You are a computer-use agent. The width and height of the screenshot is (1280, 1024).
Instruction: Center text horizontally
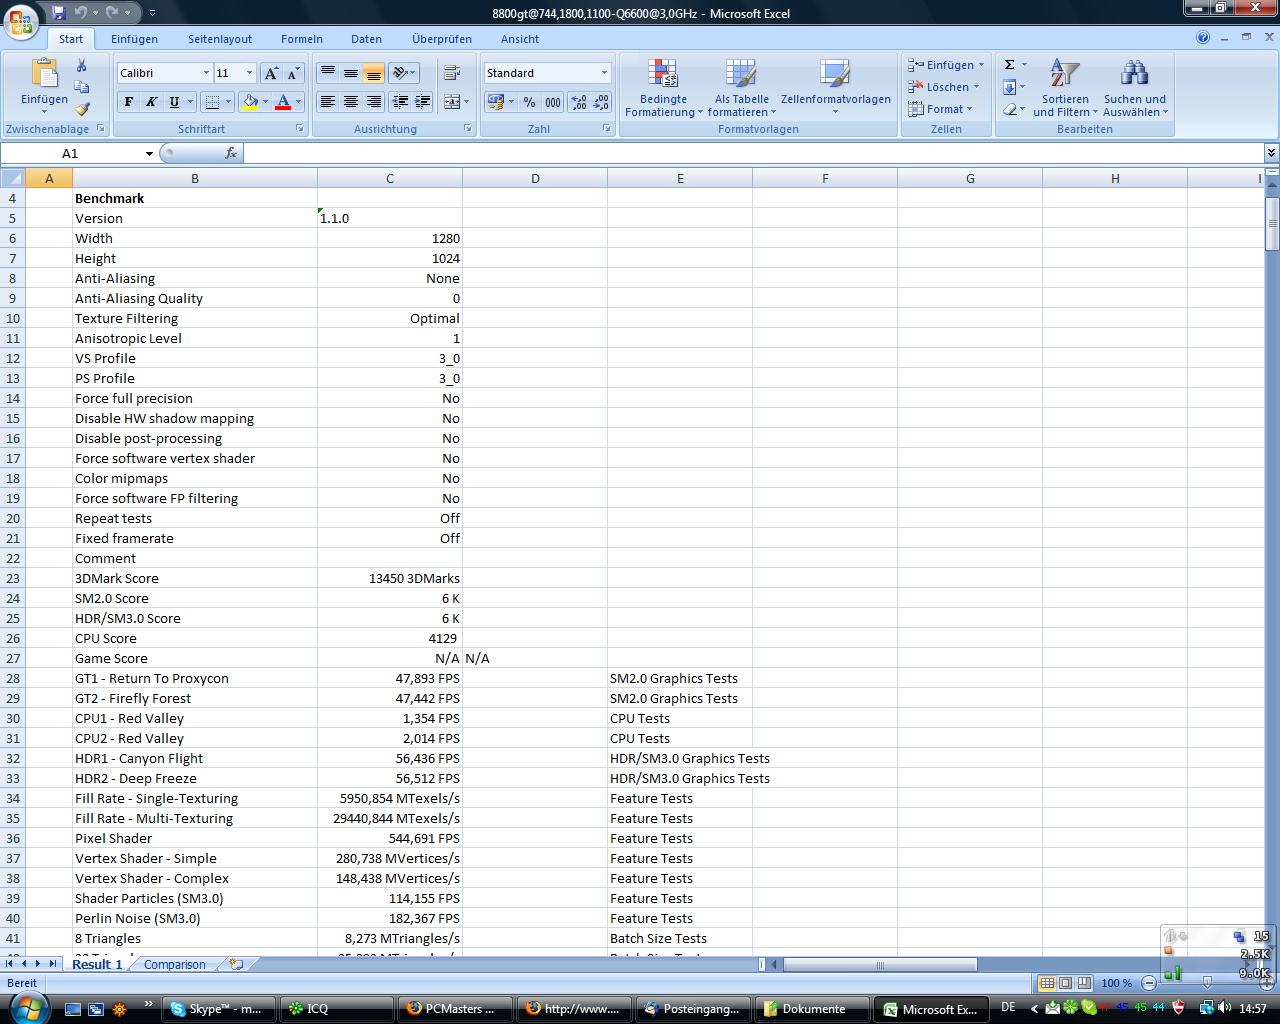click(x=350, y=102)
